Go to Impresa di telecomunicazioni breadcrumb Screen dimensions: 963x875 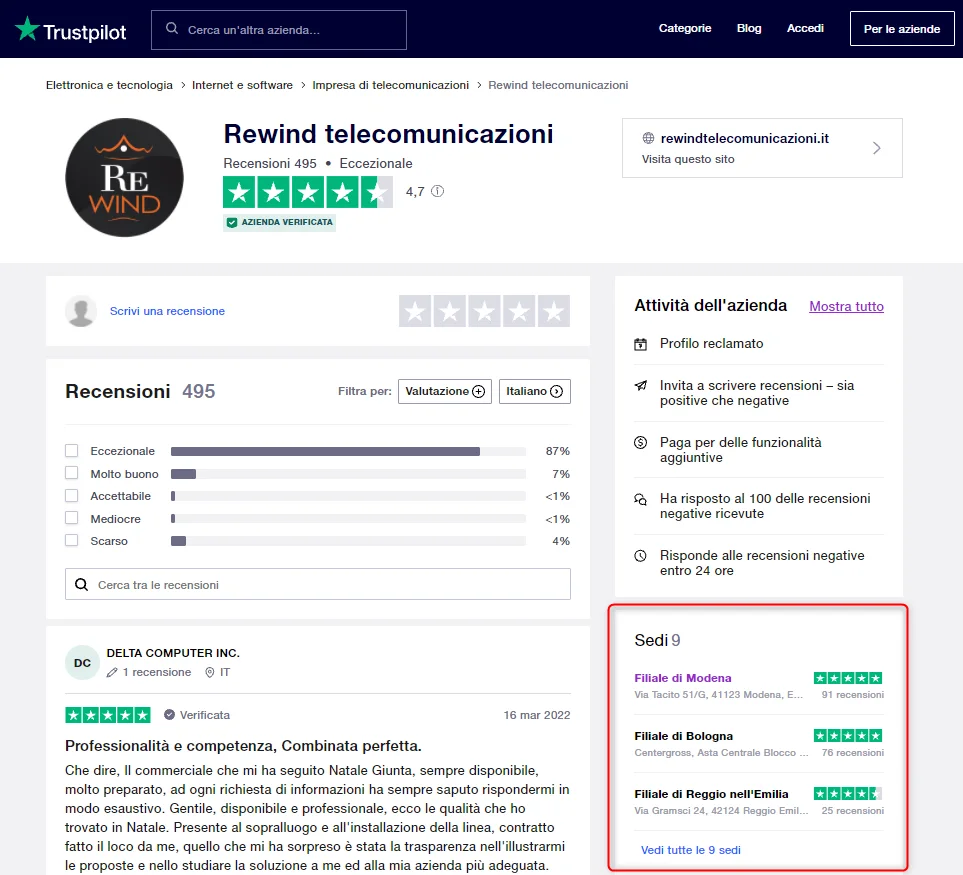(x=391, y=85)
